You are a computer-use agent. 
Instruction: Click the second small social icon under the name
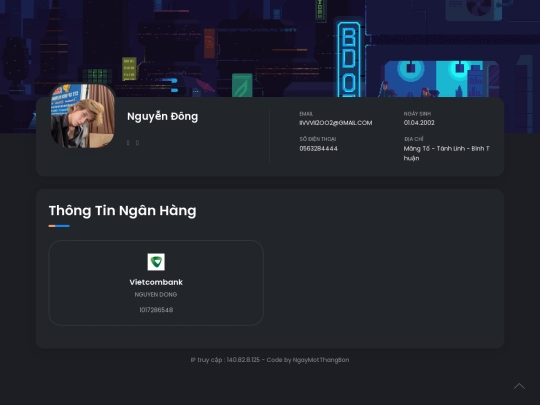click(x=137, y=143)
